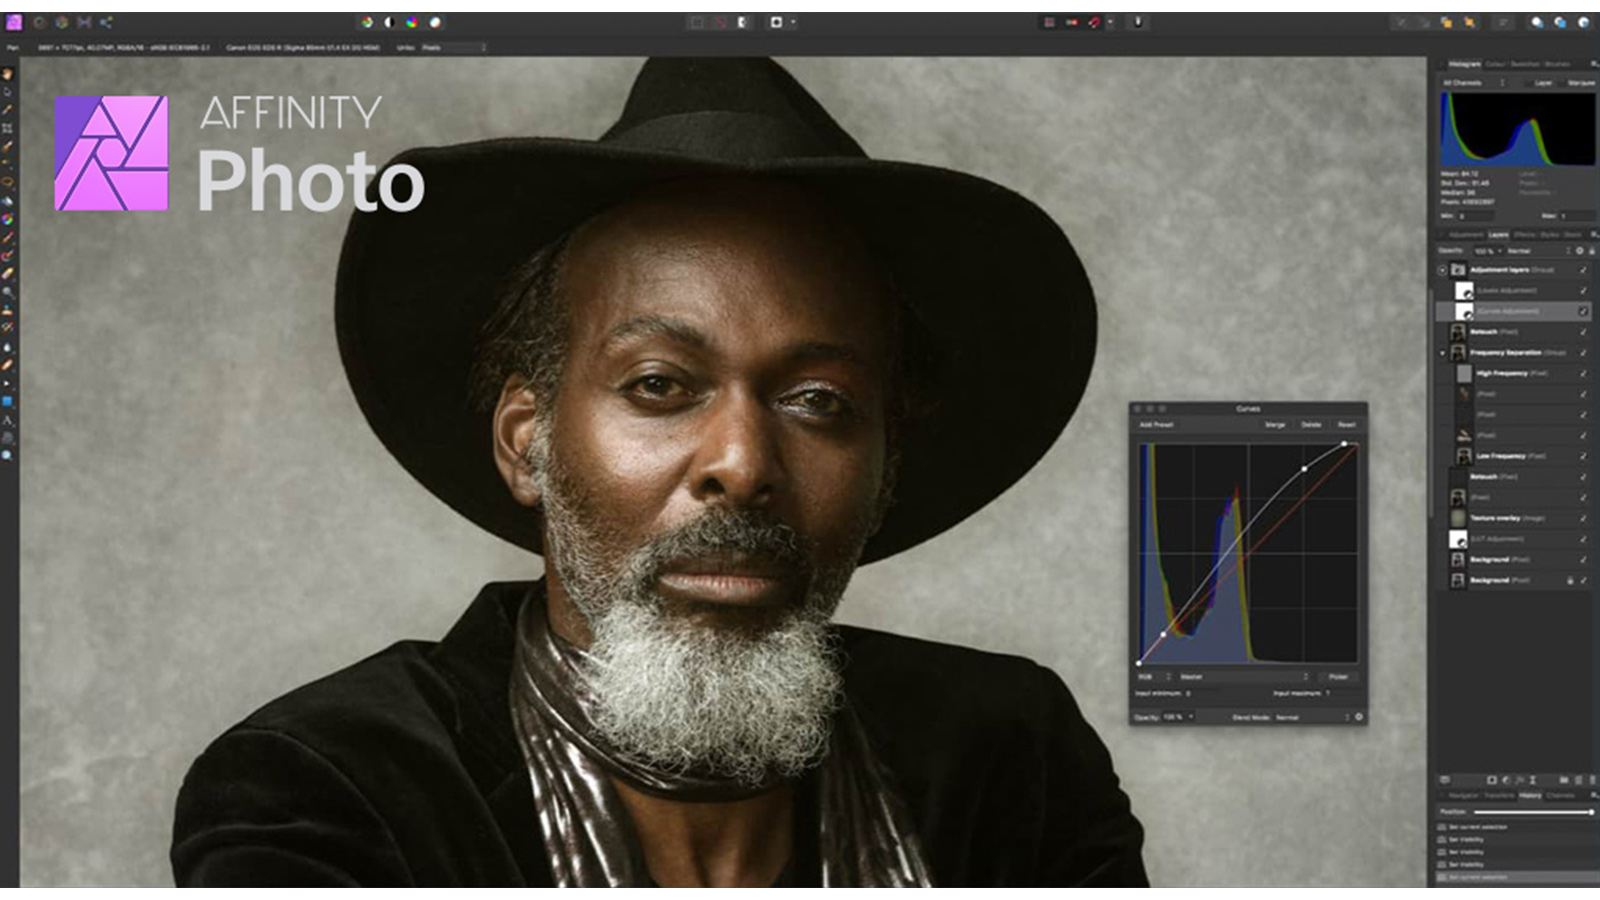Click lock icon on bottom Background layer
The image size is (1600, 900).
[1570, 580]
